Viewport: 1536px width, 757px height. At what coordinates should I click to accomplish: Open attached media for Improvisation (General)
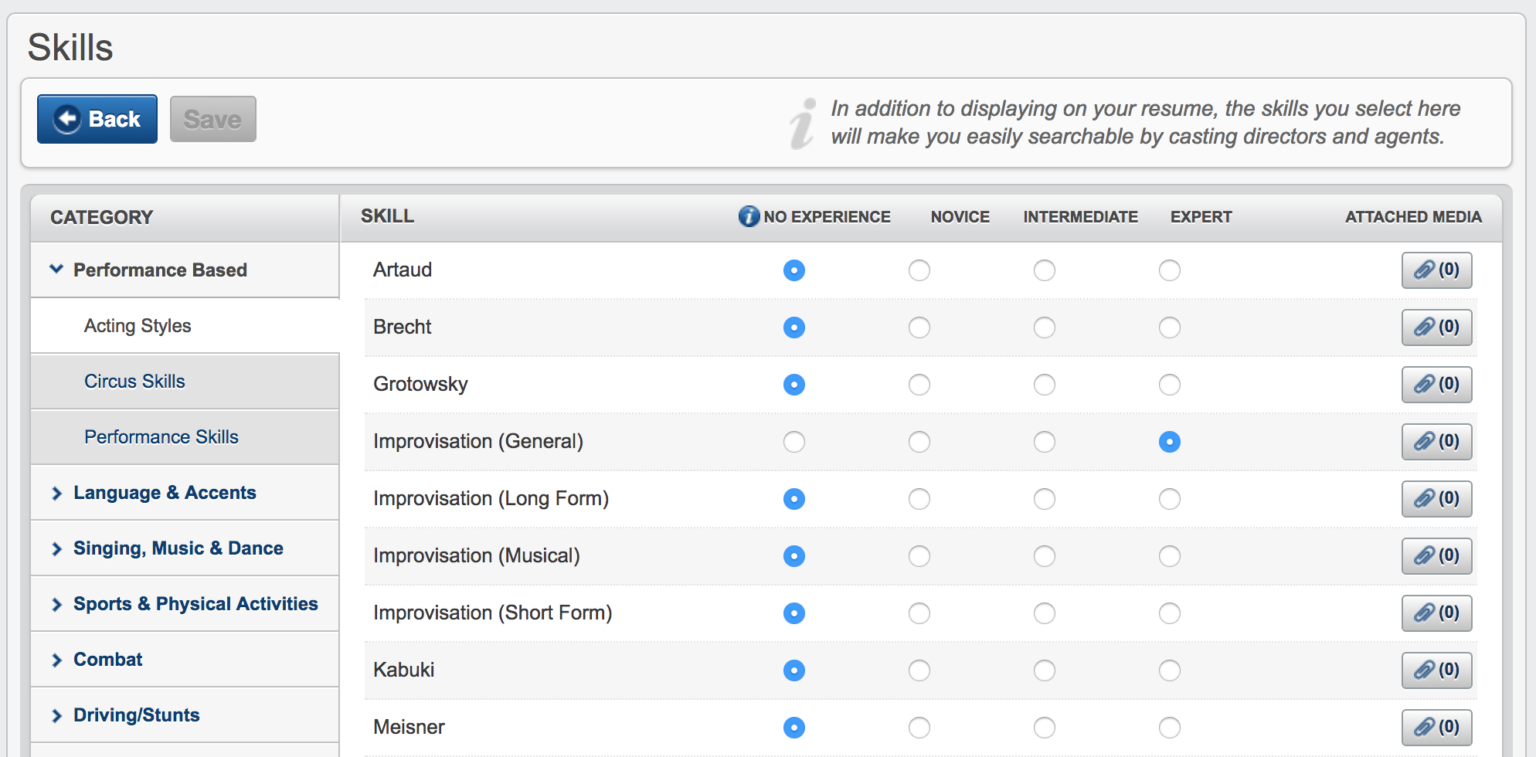1436,441
